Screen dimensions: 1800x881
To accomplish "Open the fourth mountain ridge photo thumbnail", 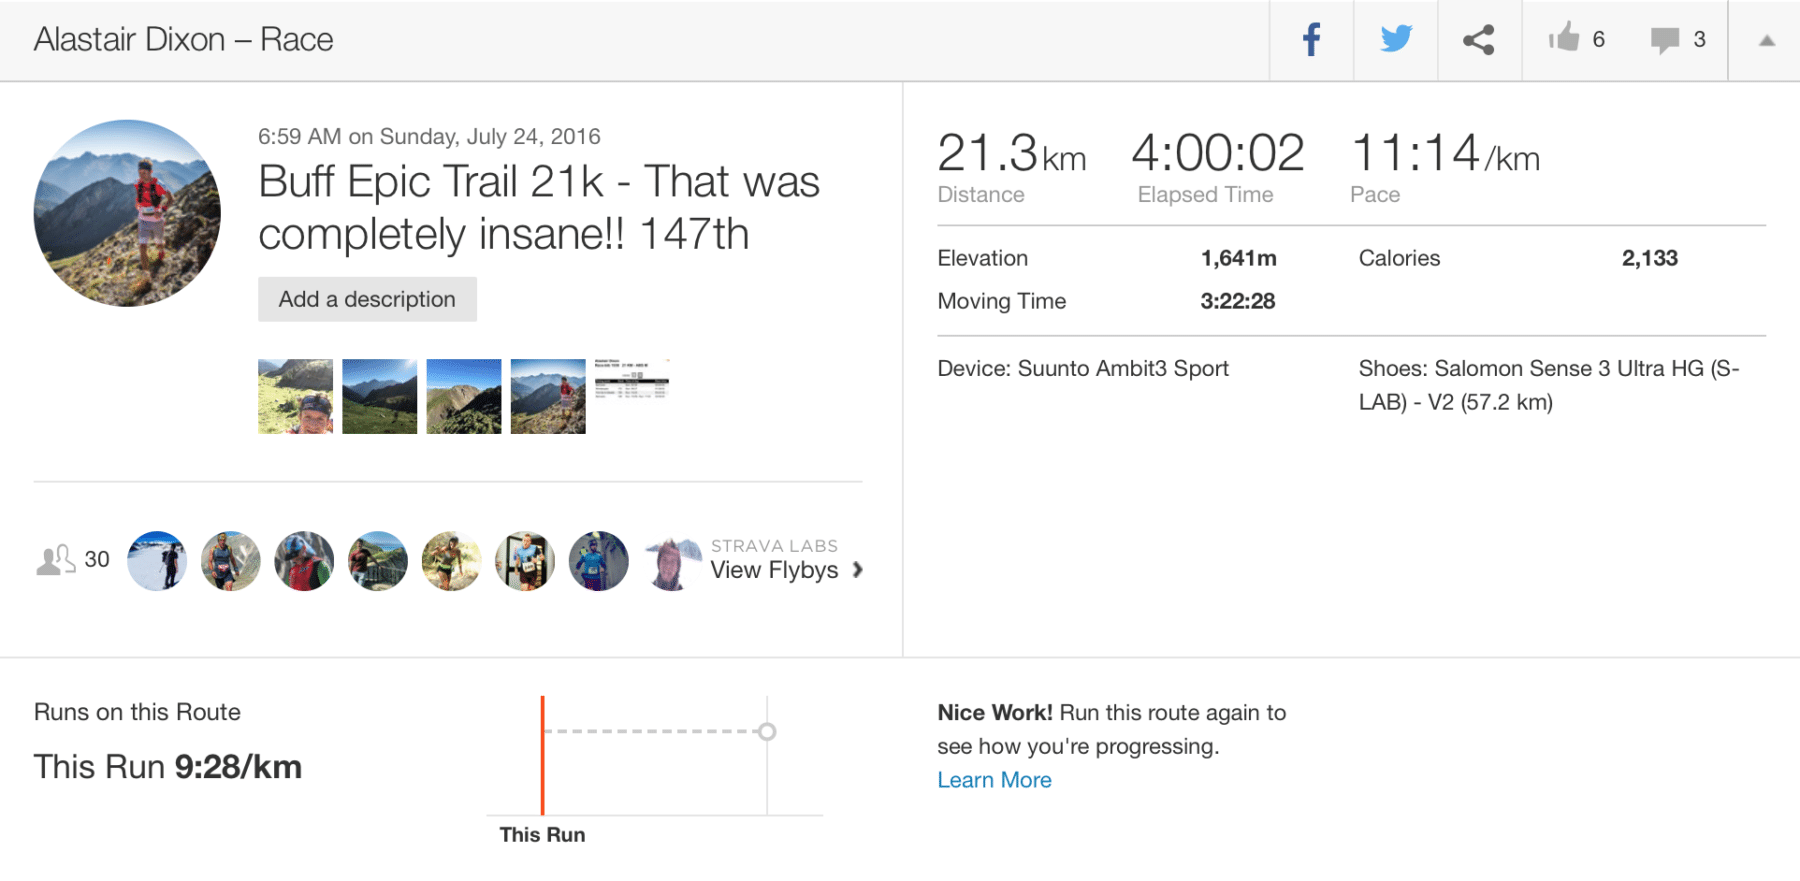I will click(x=548, y=396).
